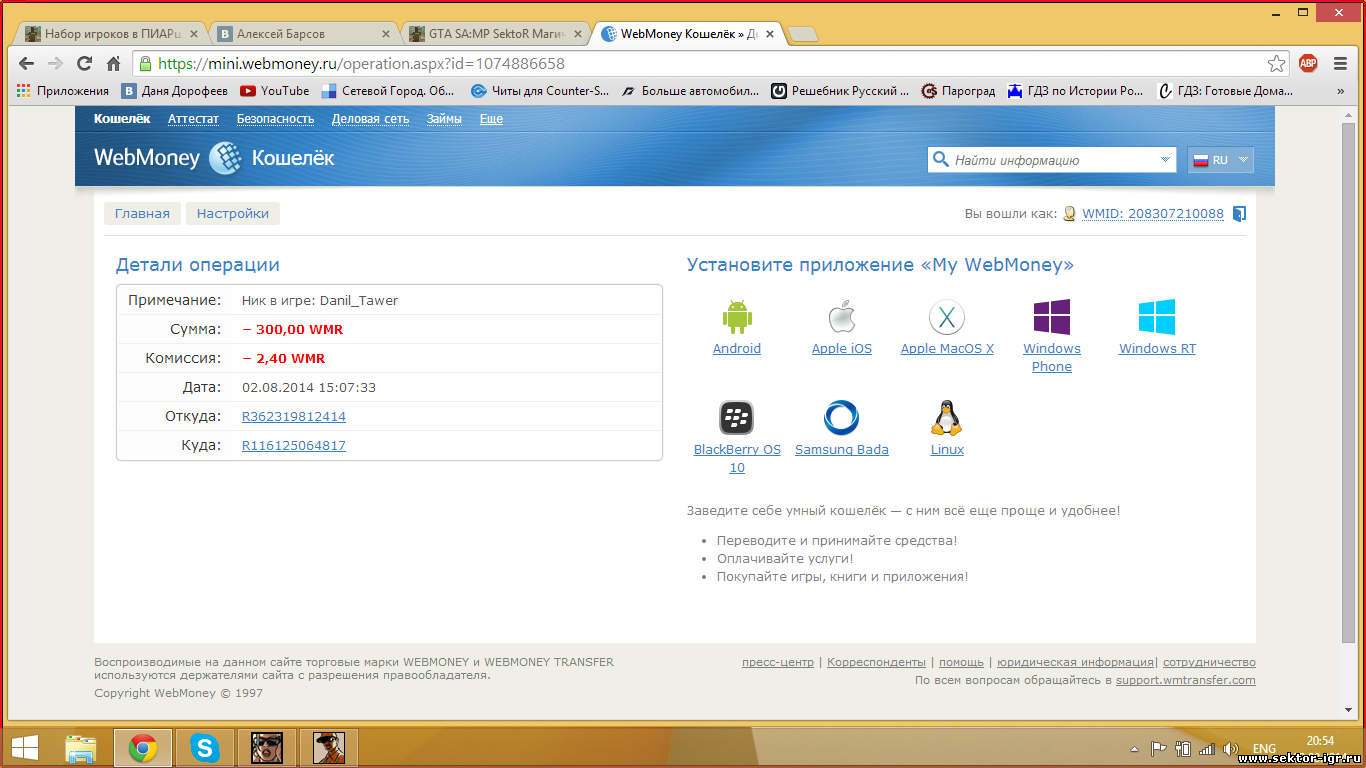Open the Даня Дорофеев bookmark

point(174,90)
